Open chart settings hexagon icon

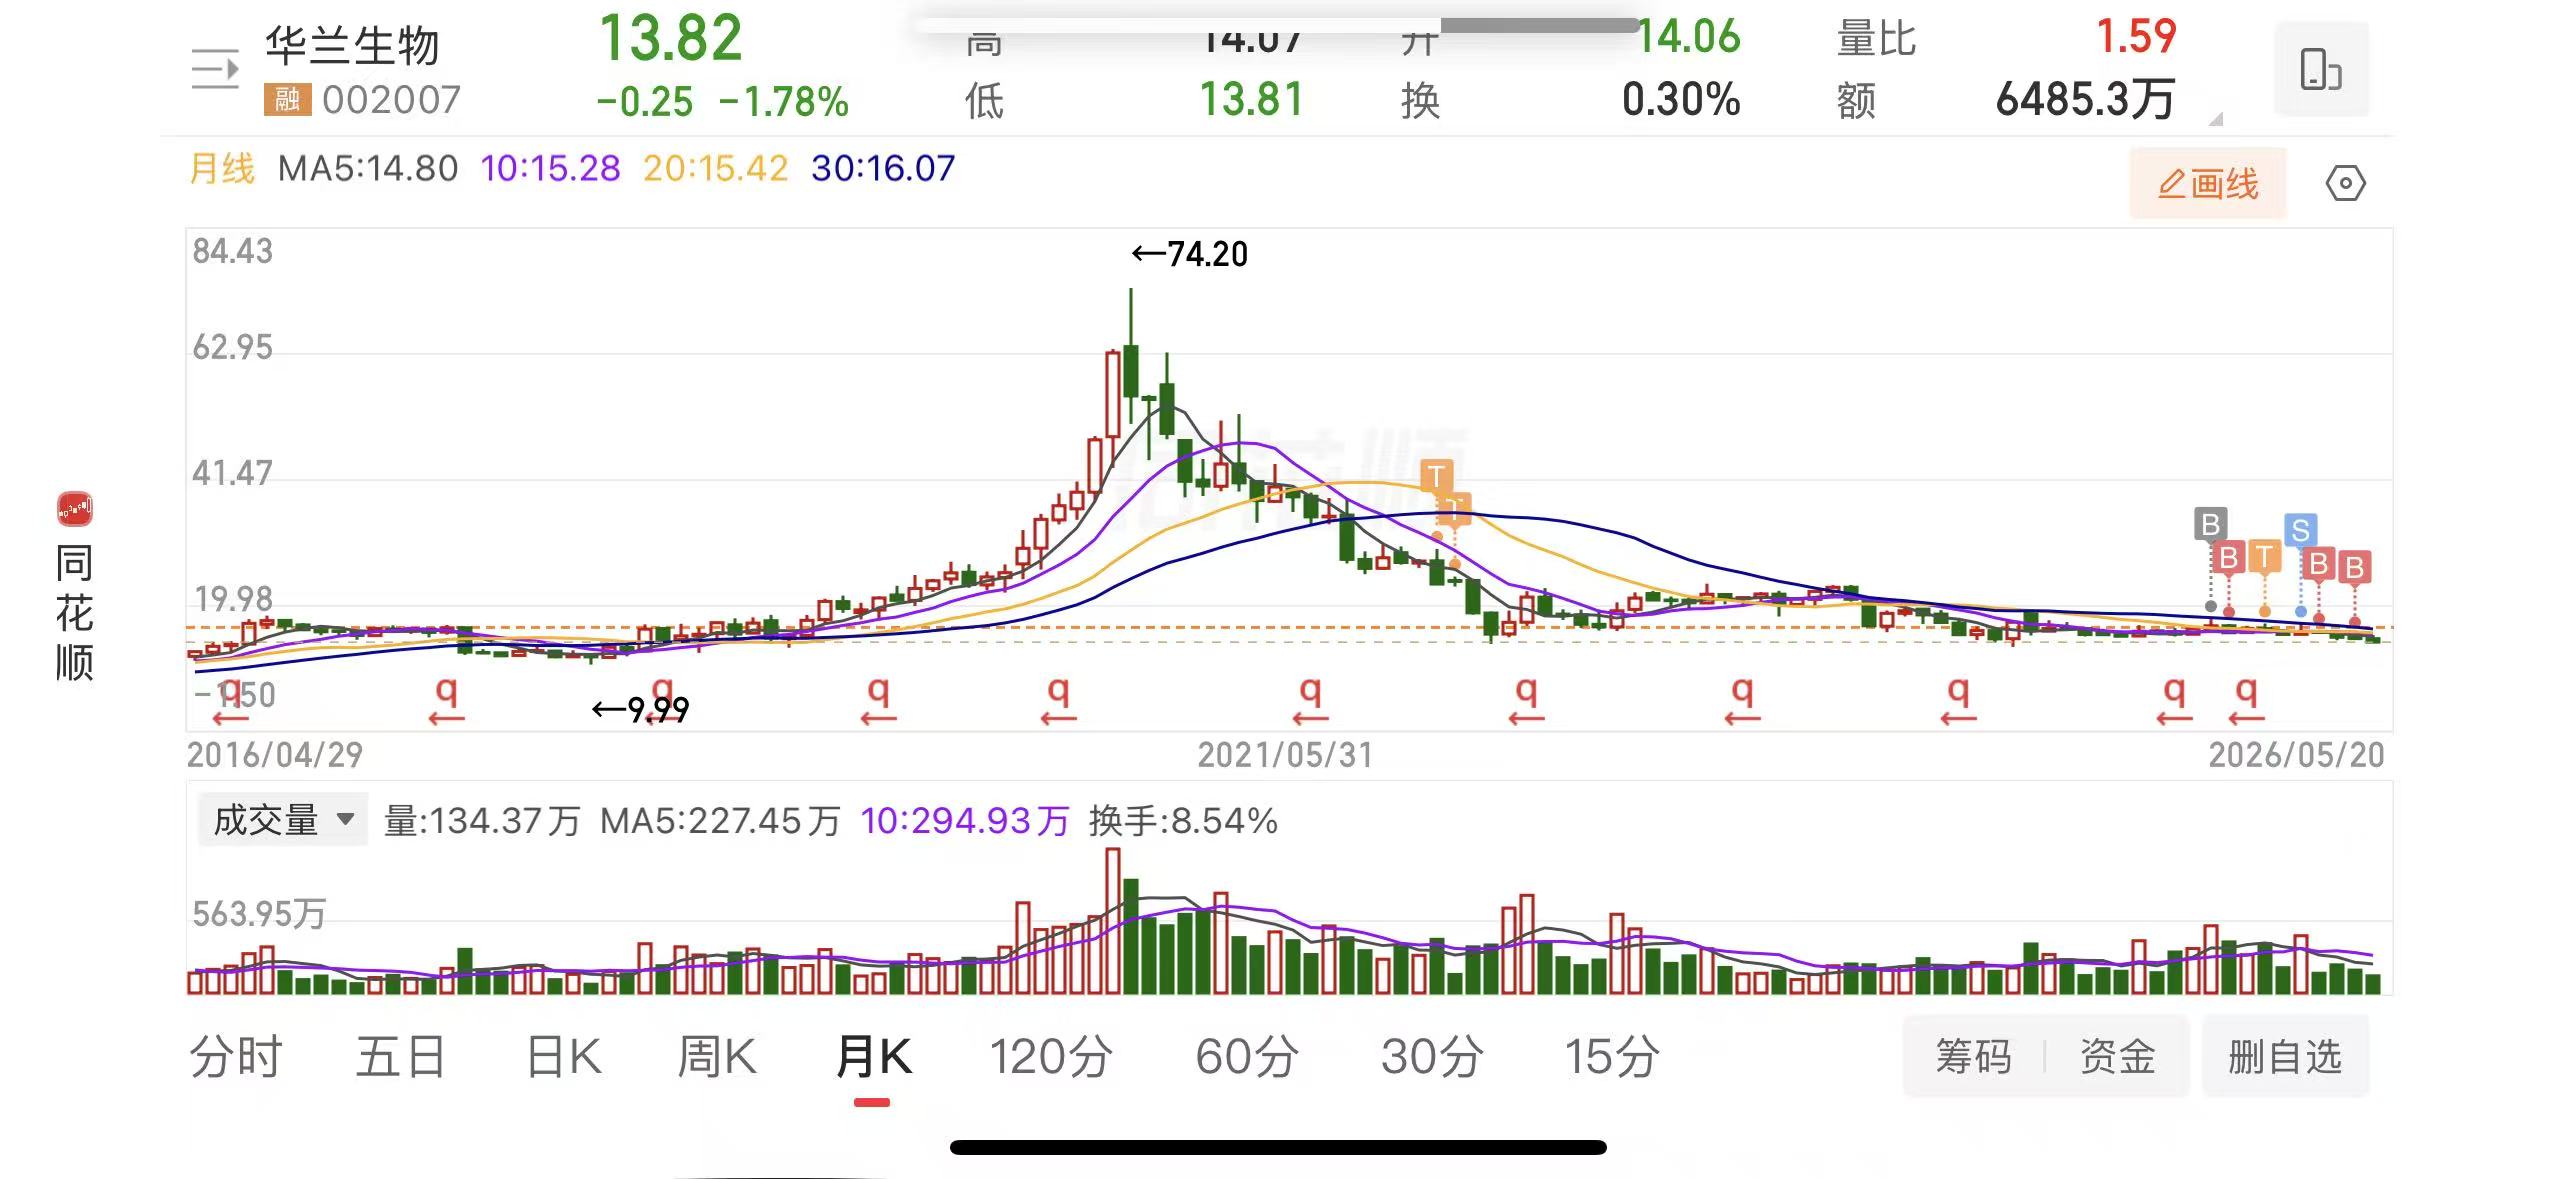pos(2345,184)
